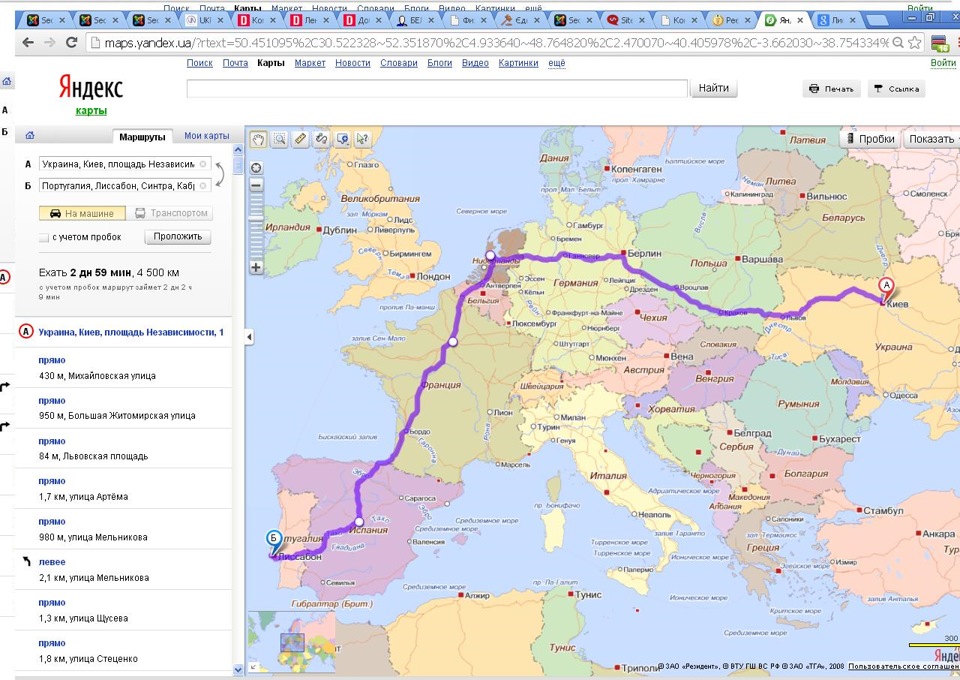
Task: Collapse the left route panel arrow
Action: [x=249, y=337]
